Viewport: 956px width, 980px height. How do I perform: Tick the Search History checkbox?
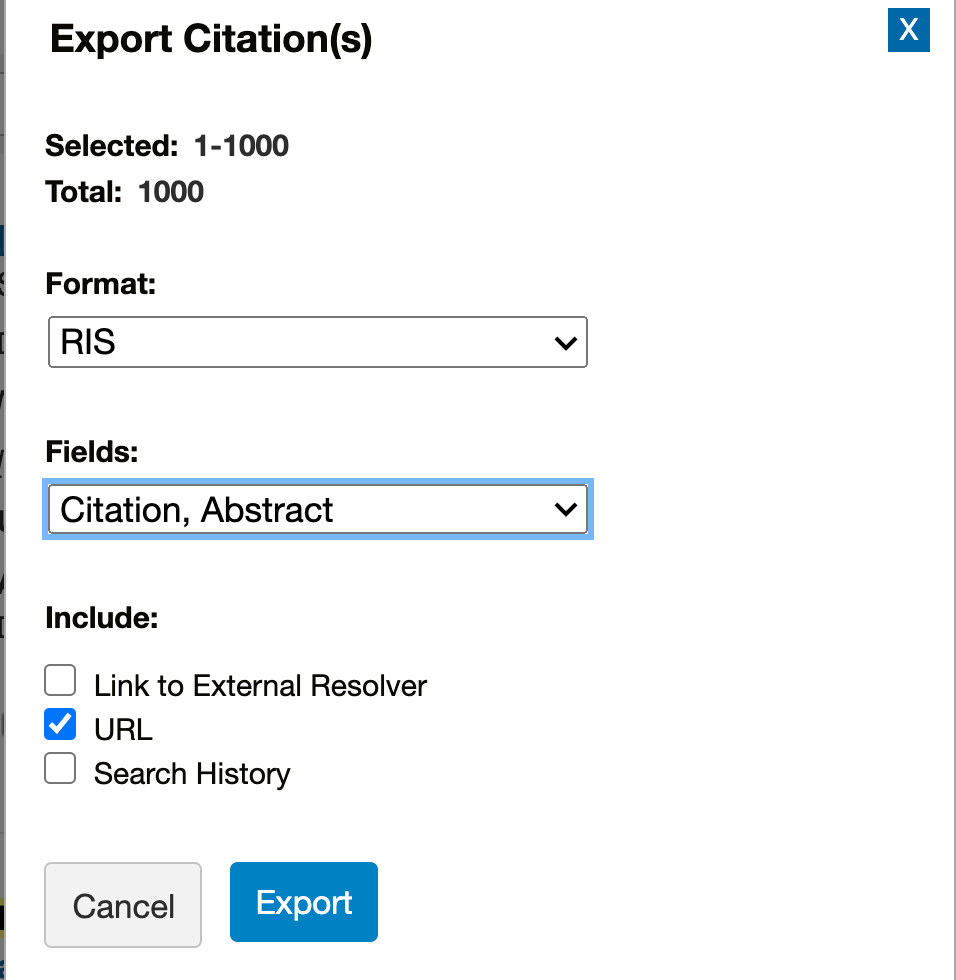click(x=60, y=768)
